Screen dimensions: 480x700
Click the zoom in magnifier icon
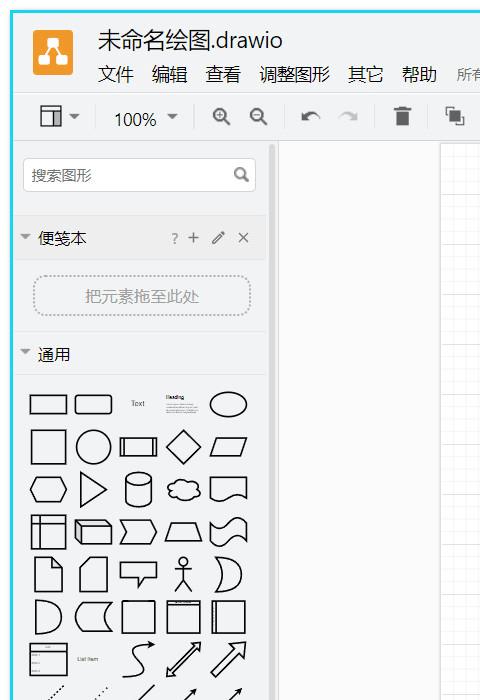tap(221, 117)
